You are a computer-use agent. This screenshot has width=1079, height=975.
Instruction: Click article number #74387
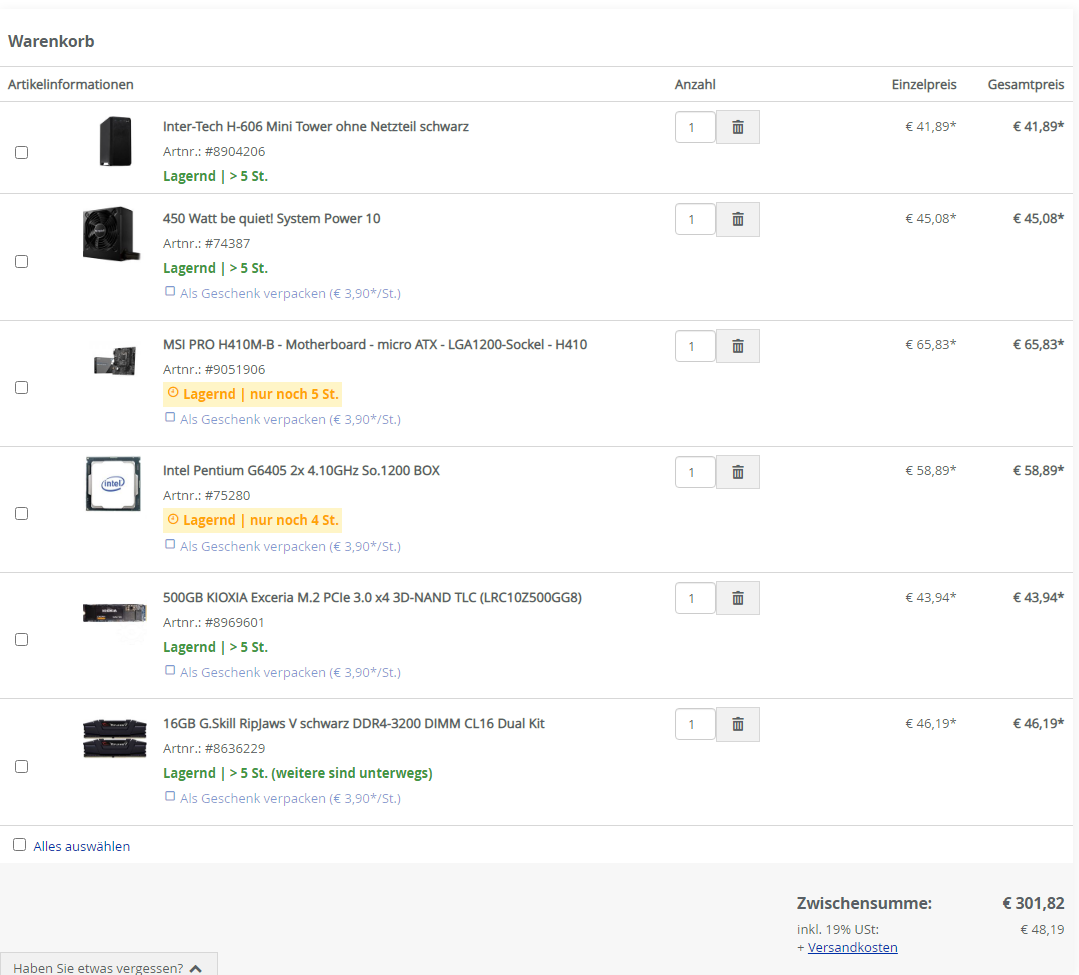(227, 244)
